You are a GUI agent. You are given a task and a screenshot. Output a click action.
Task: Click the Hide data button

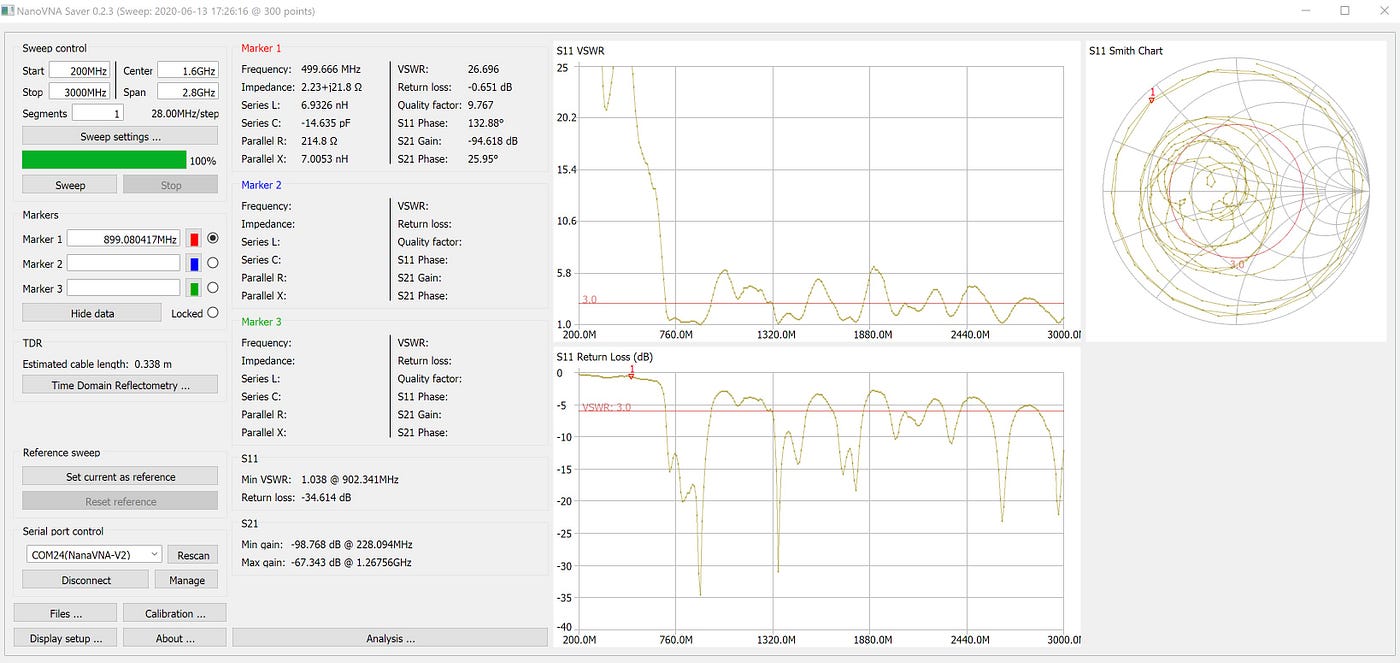pos(92,313)
